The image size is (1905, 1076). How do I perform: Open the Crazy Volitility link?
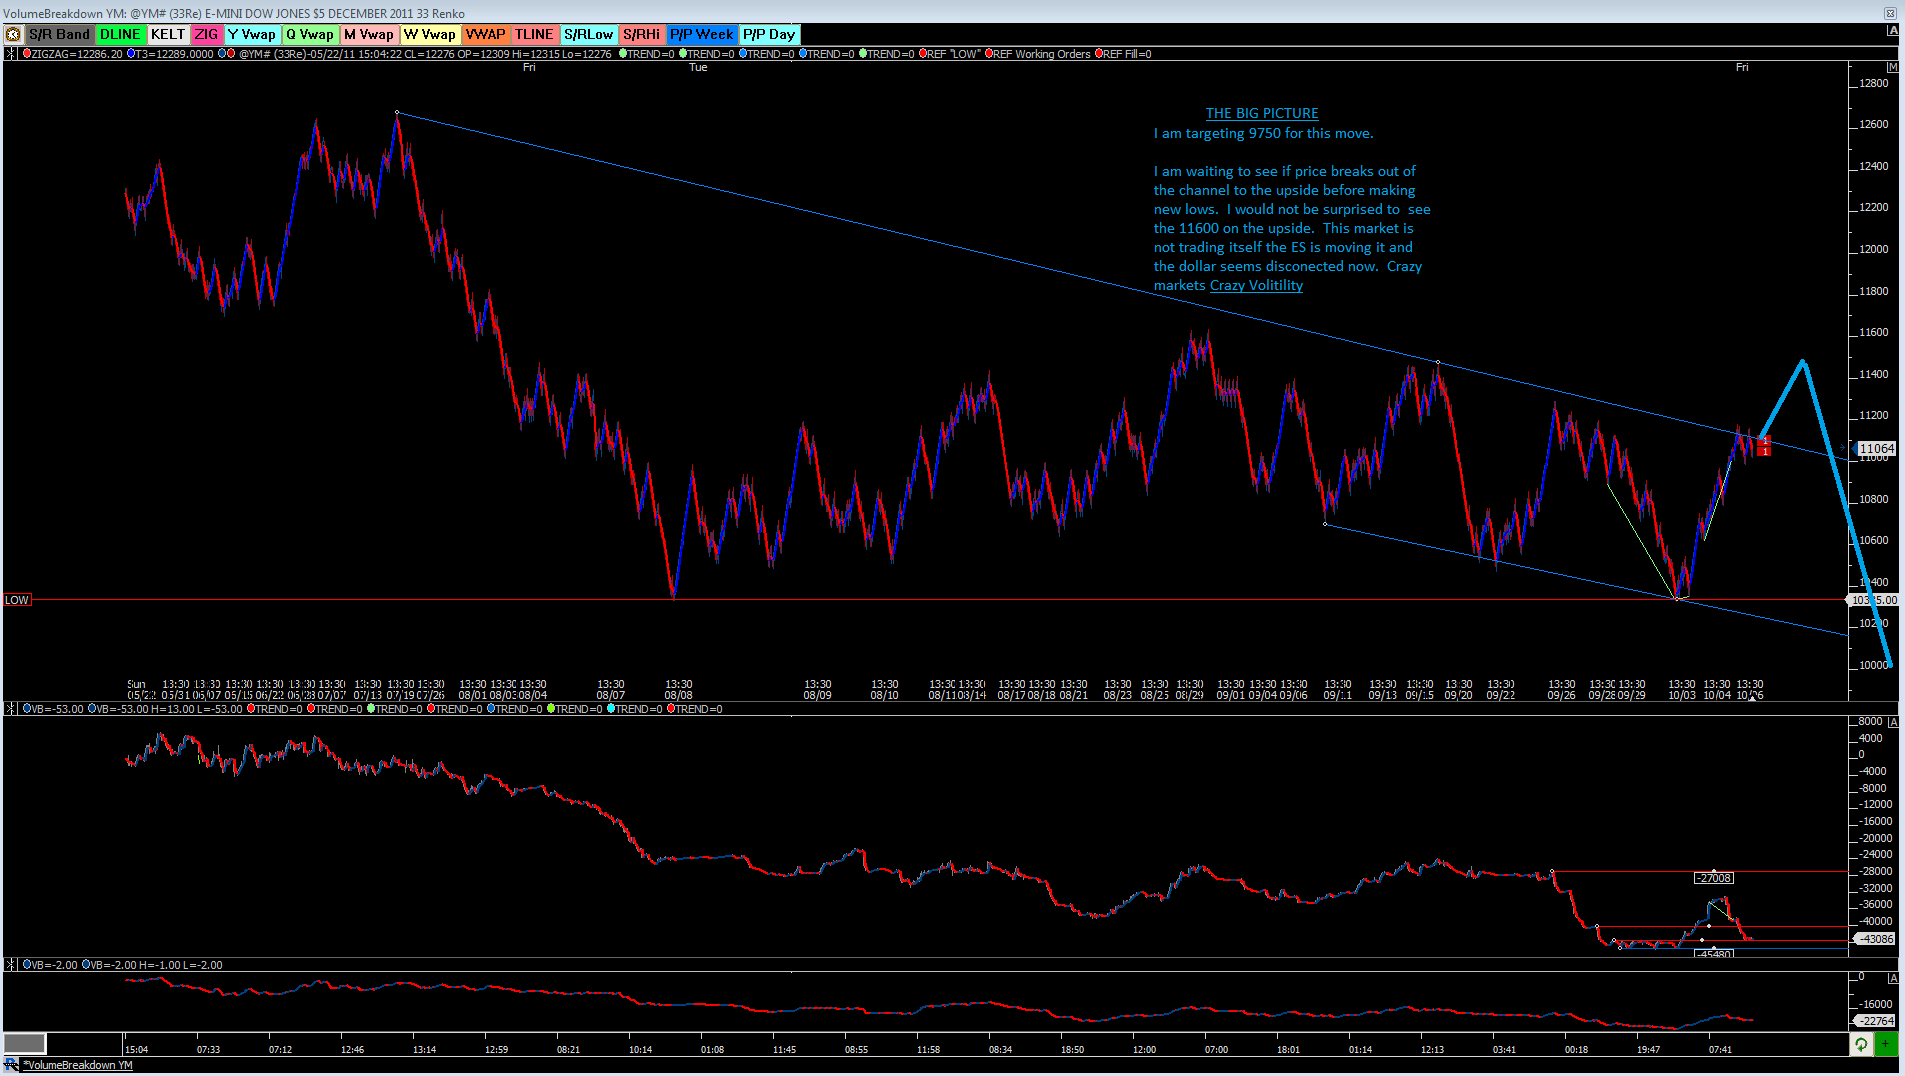click(1256, 286)
